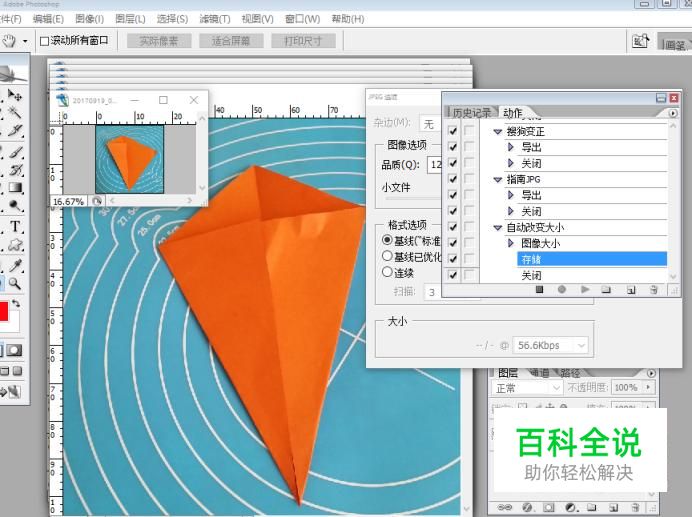Expand the 图像大小 step details
This screenshot has width=692, height=517.
[x=511, y=243]
